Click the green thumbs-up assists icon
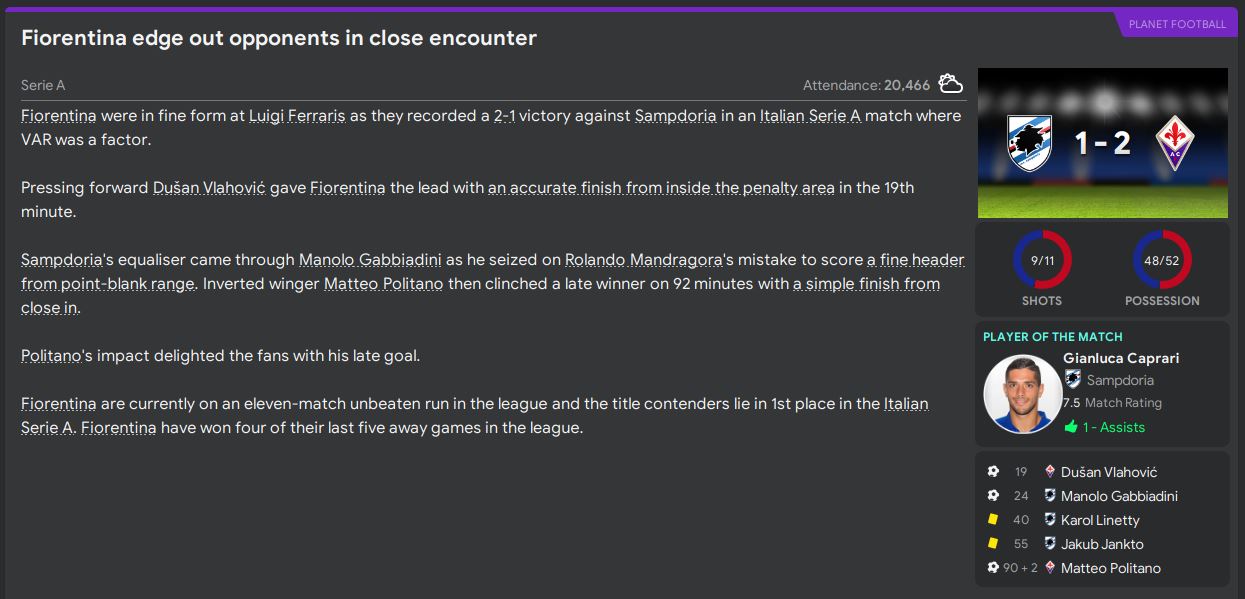The width and height of the screenshot is (1245, 599). point(1071,427)
